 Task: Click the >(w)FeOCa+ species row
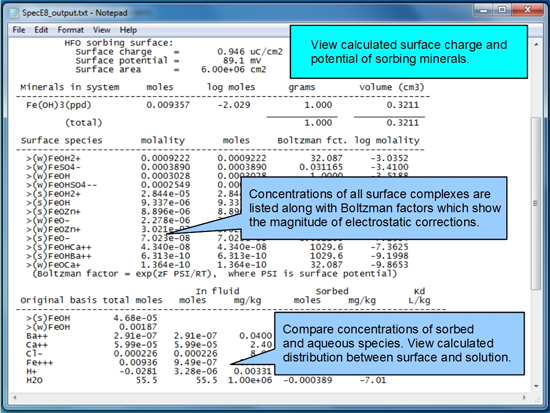217,265
